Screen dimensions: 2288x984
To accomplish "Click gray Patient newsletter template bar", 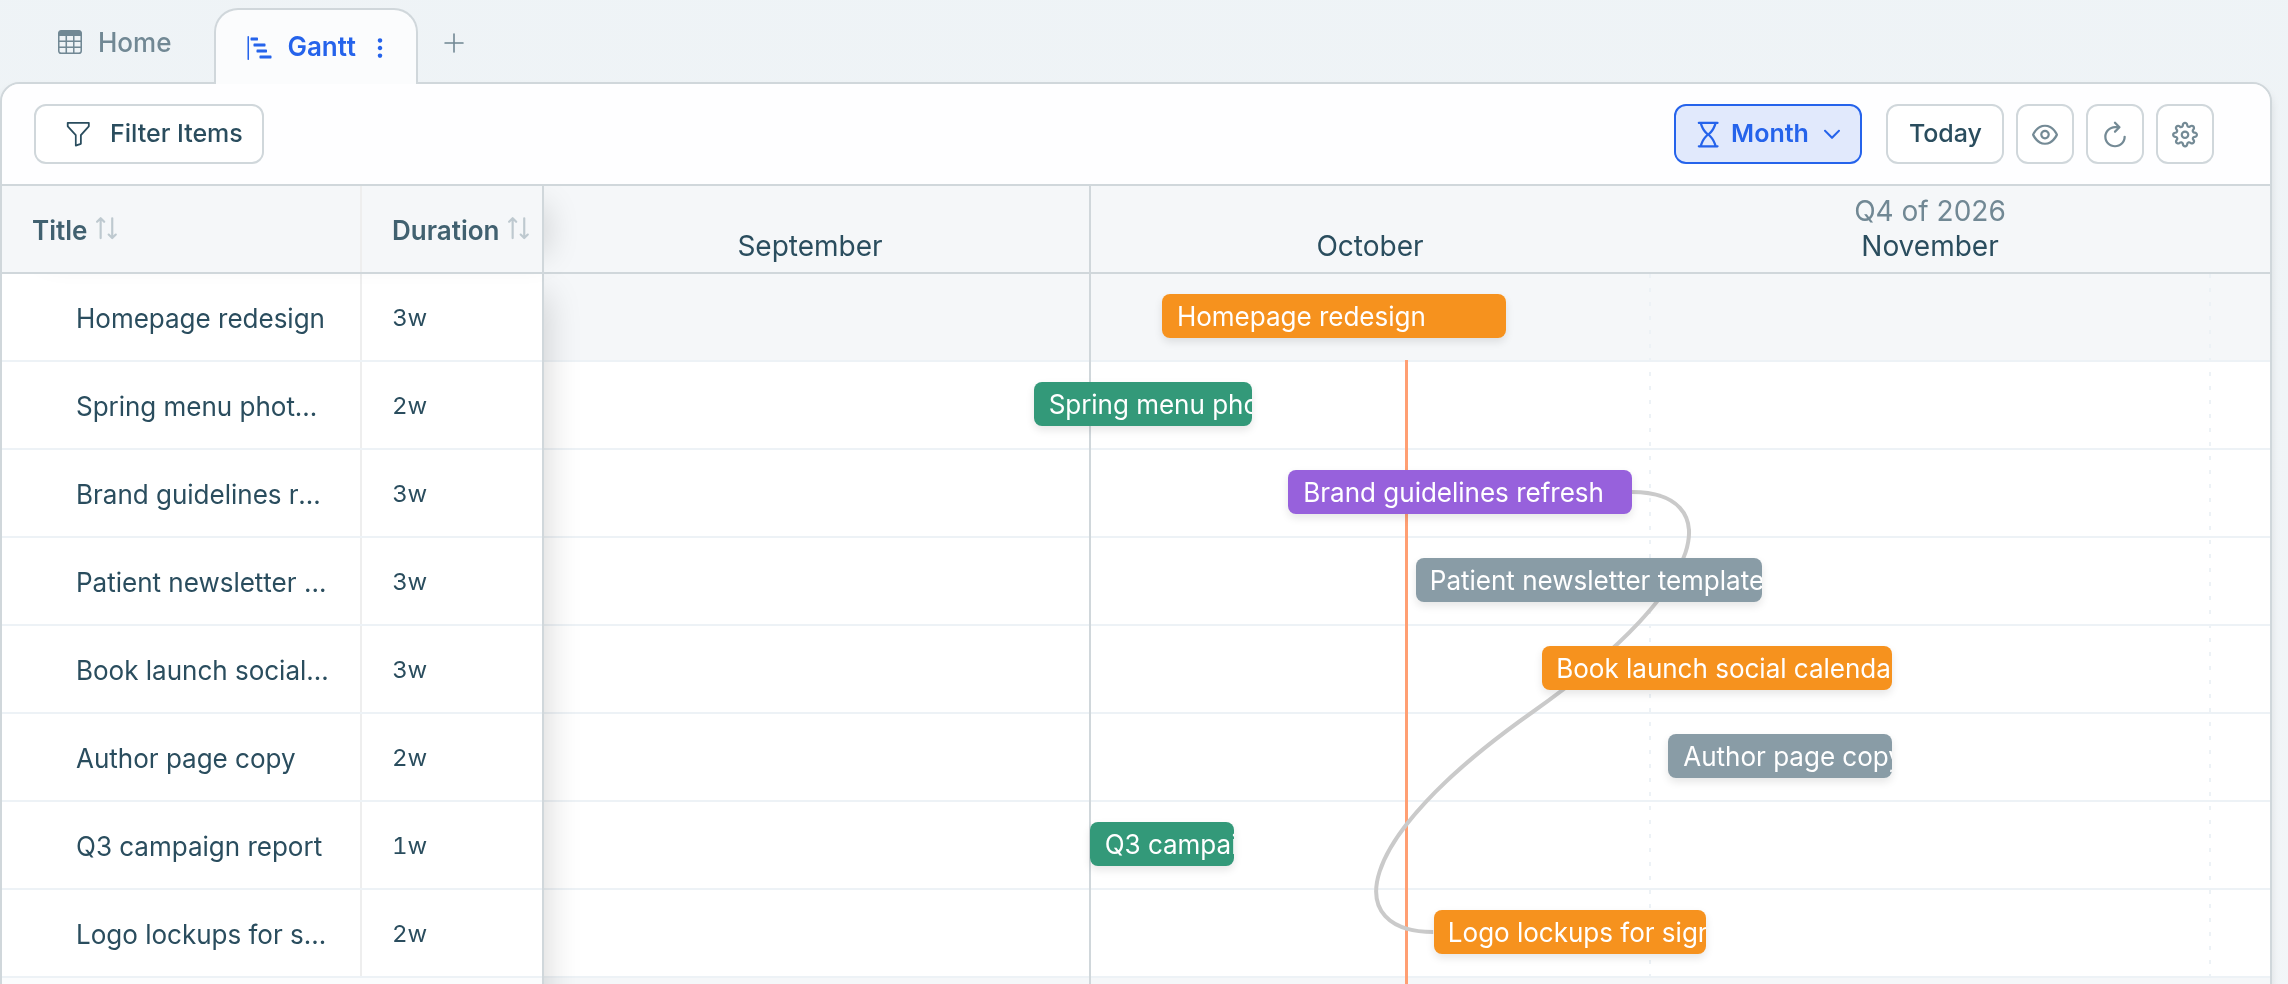I will tap(1588, 580).
